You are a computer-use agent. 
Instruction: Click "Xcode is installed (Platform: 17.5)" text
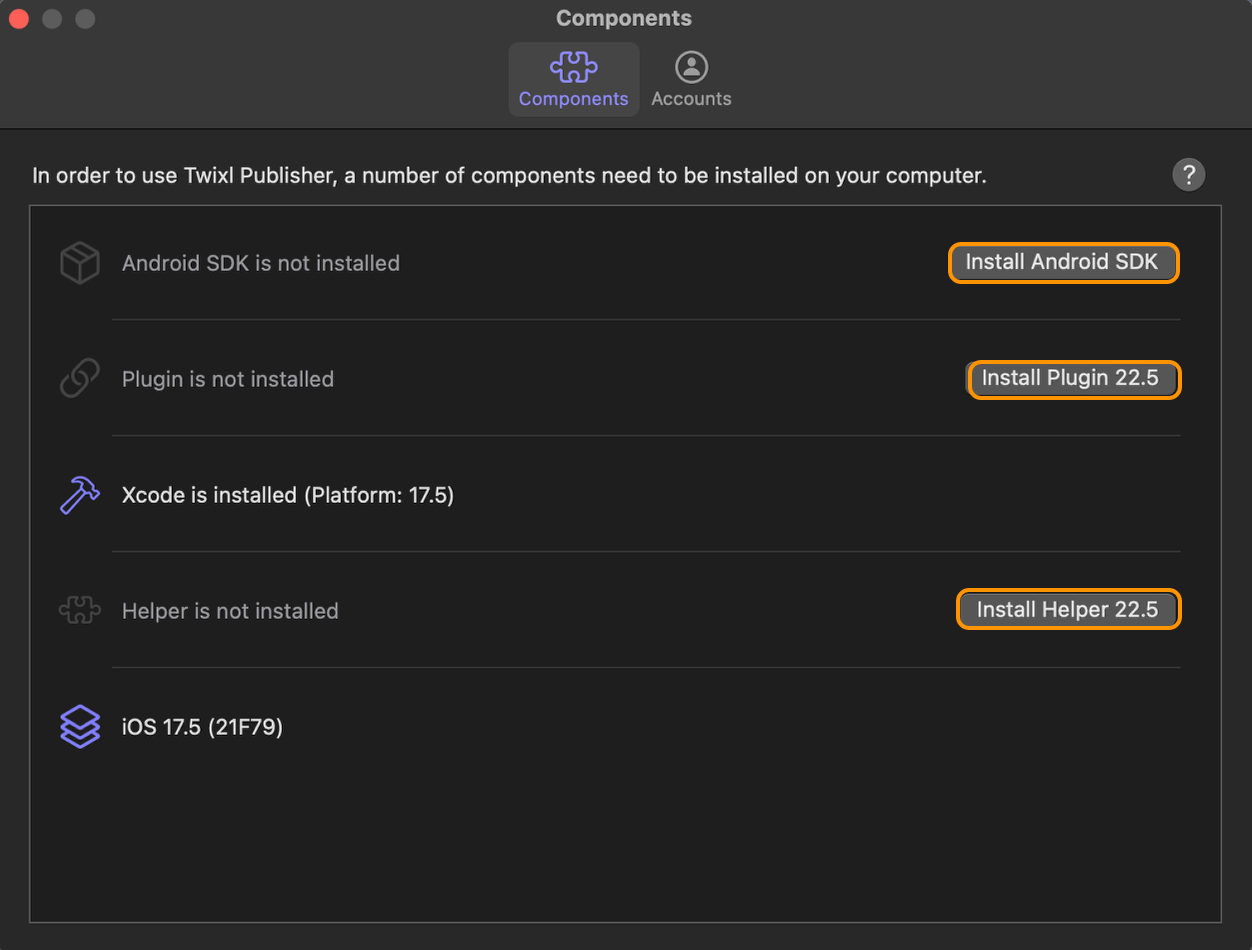[288, 495]
